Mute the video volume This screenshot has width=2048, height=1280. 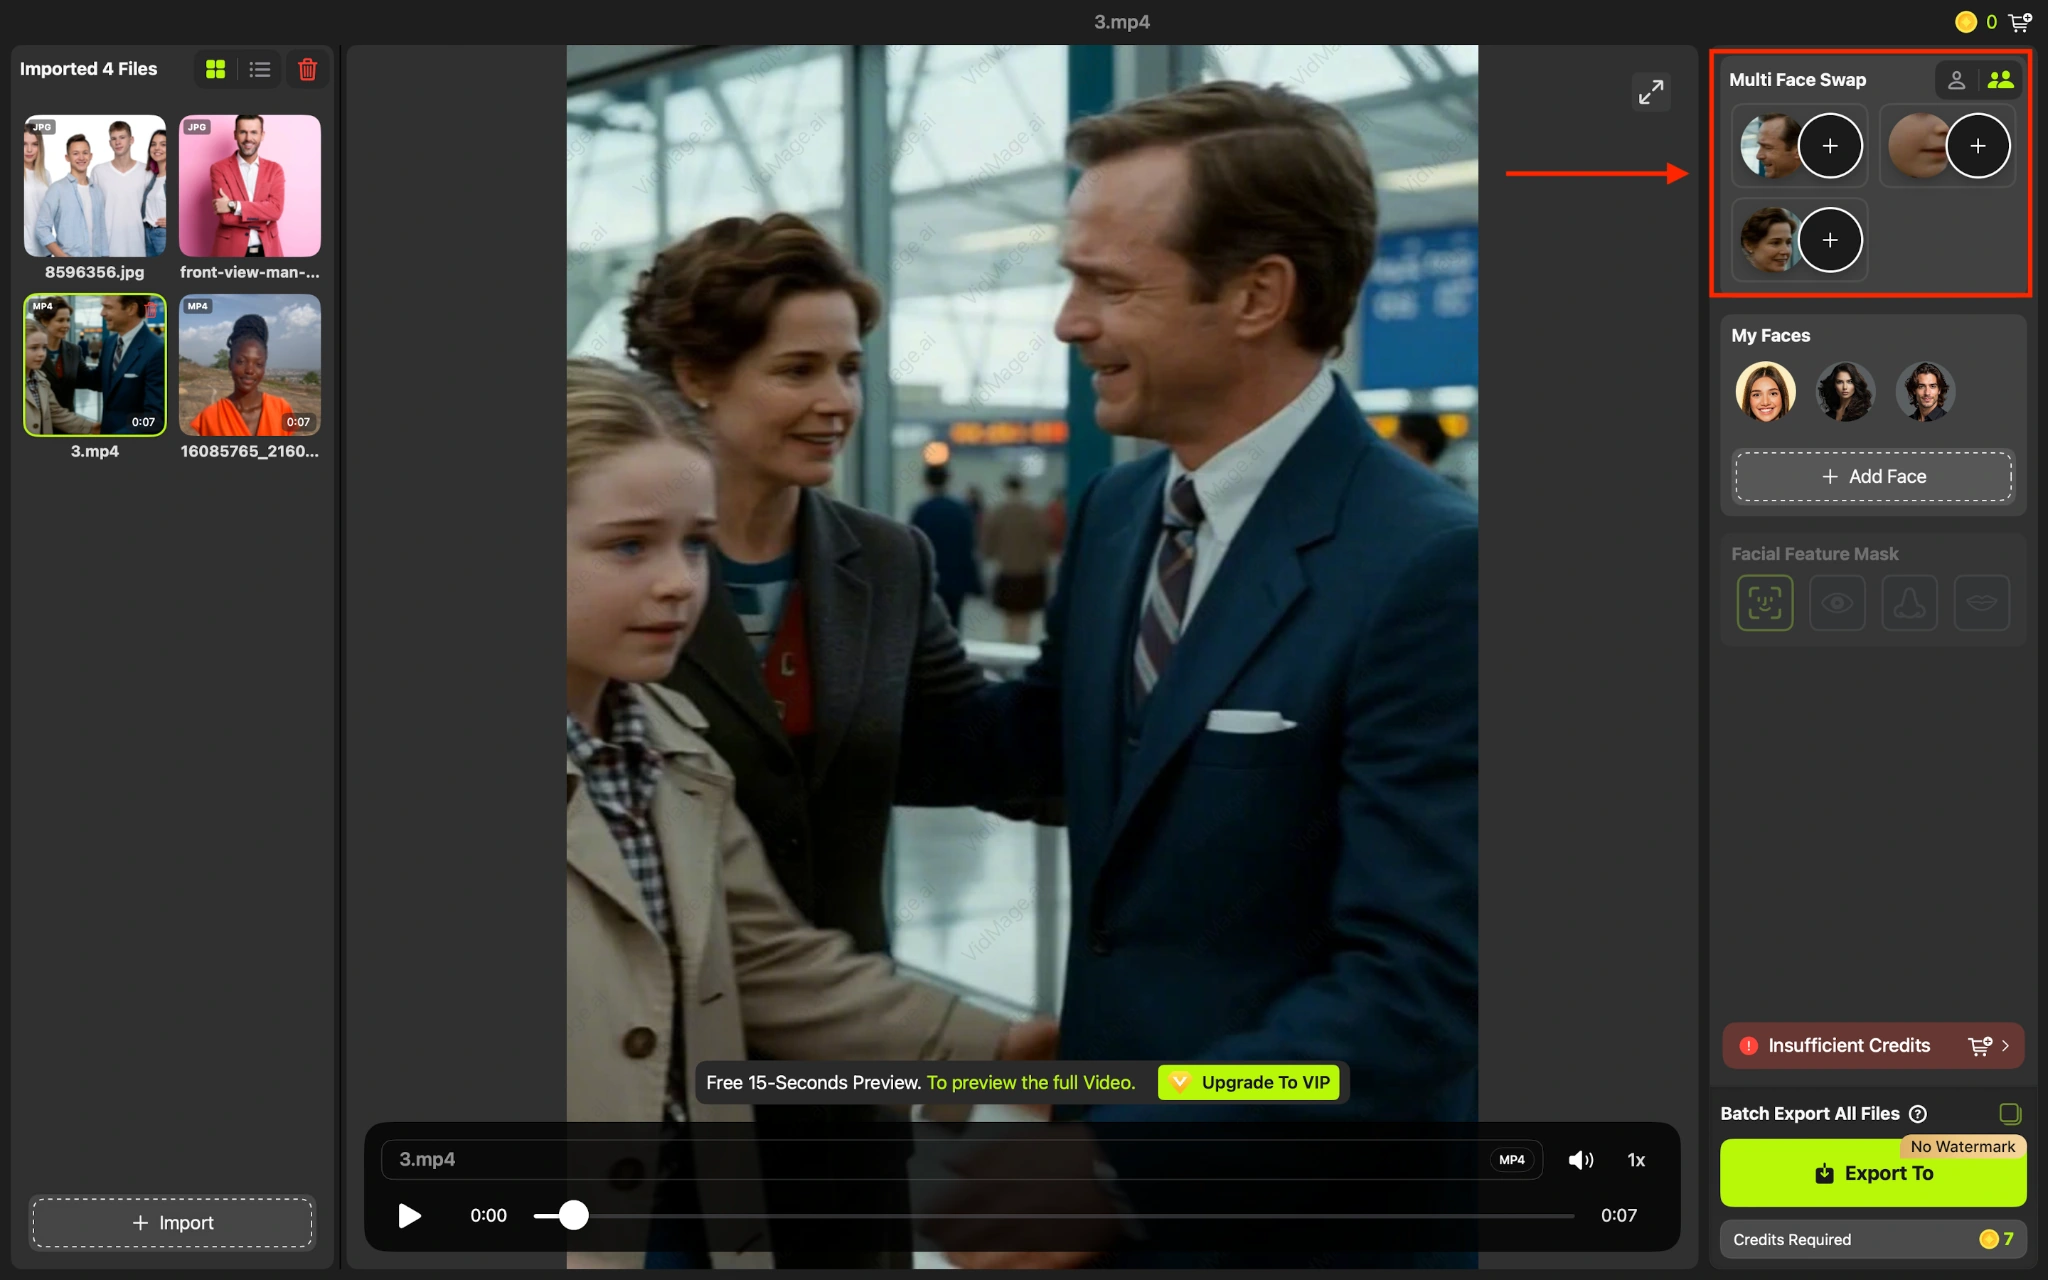point(1581,1160)
